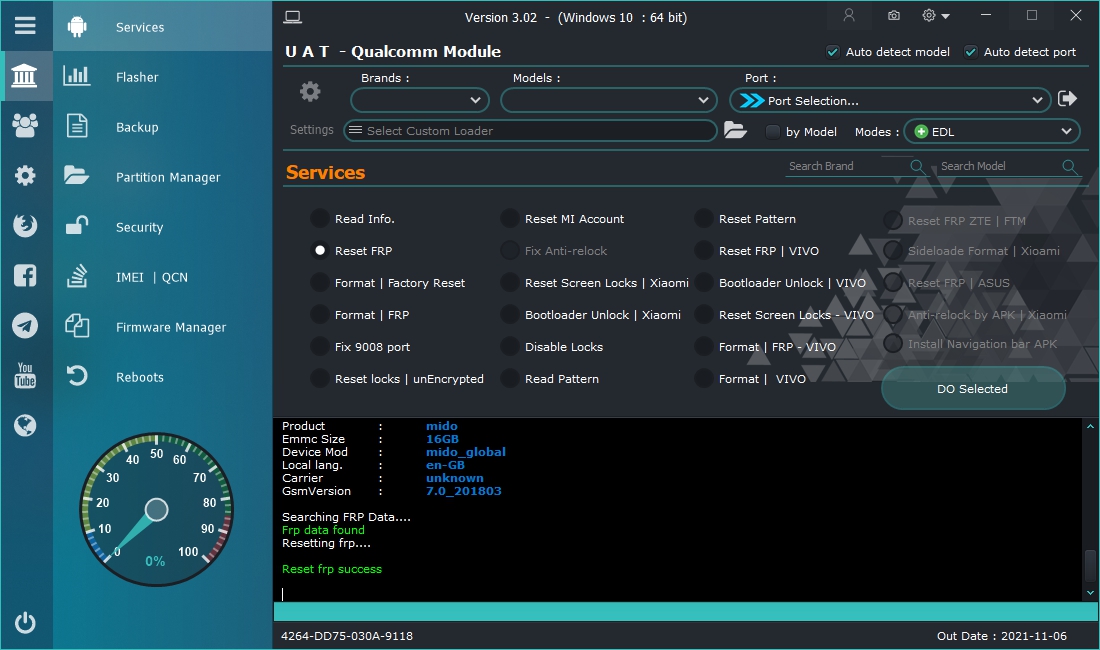Select Format | Factory Reset option
1100x650 pixels.
coord(320,283)
